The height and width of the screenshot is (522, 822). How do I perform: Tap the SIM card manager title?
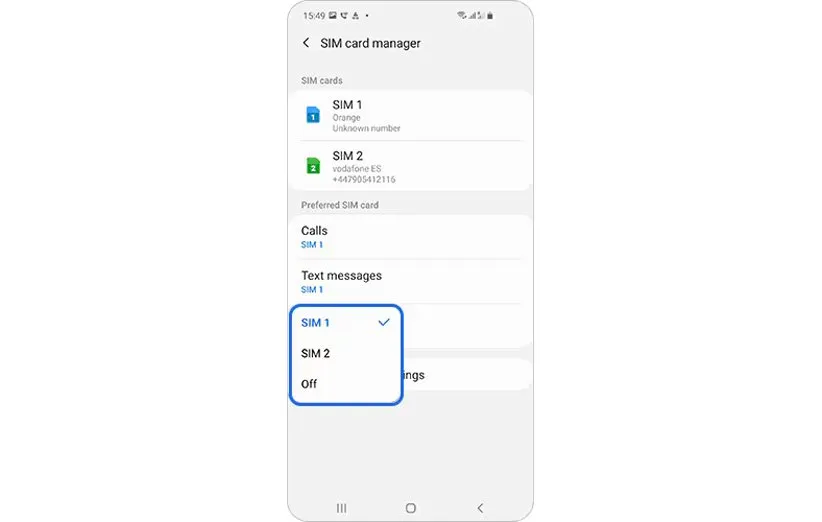click(370, 43)
